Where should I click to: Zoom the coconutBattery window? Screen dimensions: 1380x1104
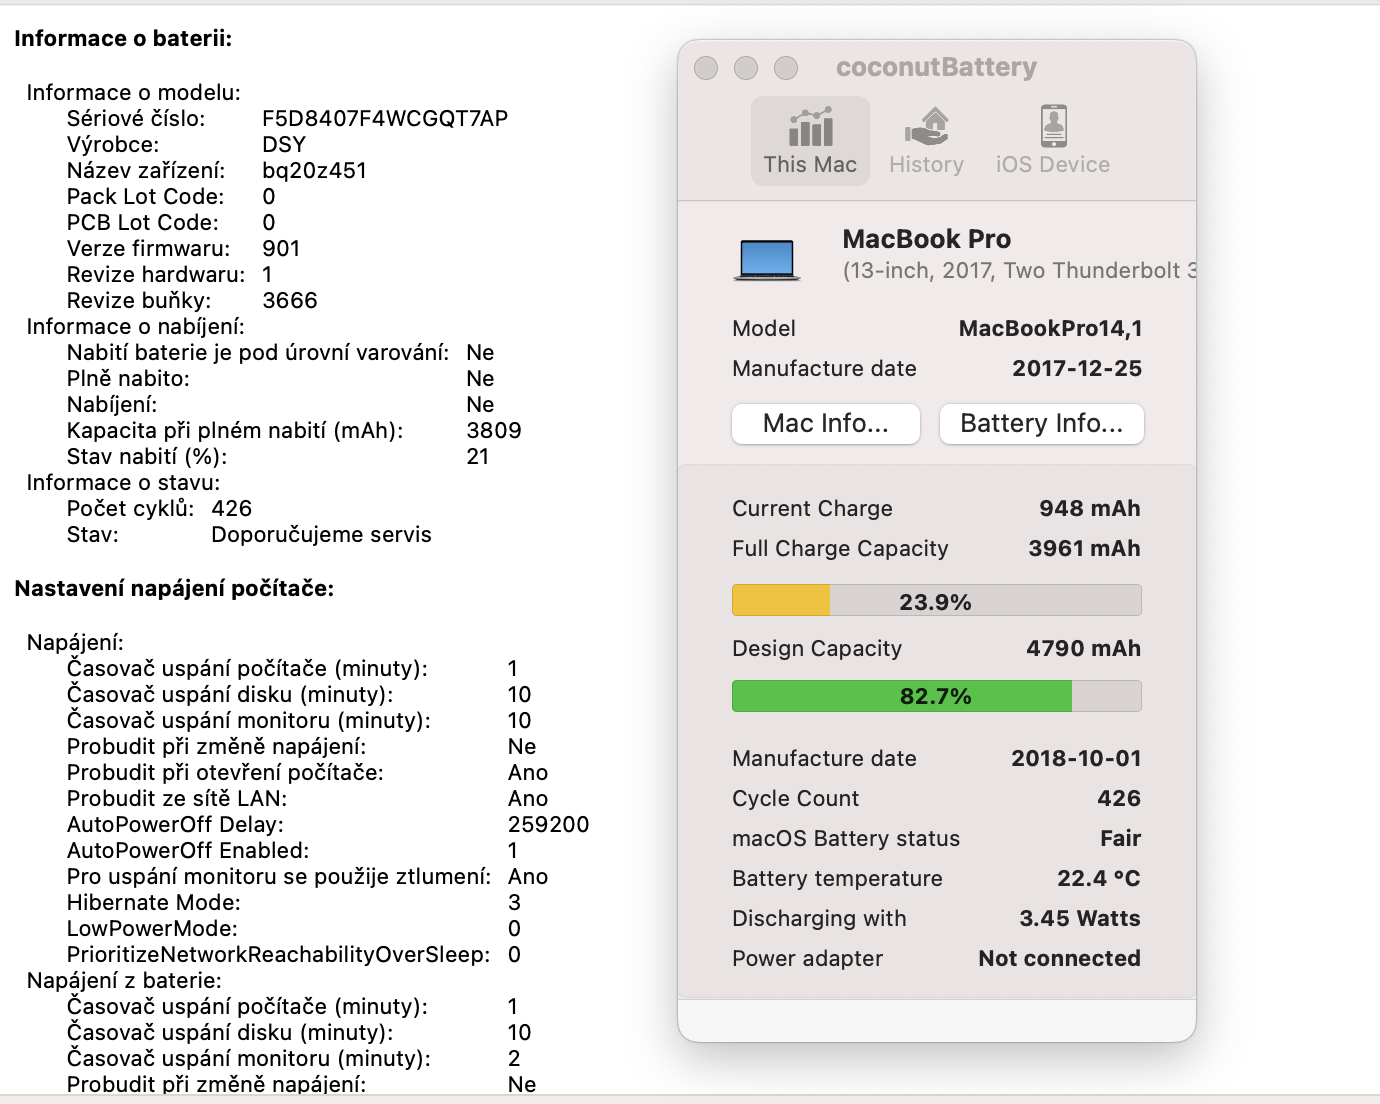coord(786,67)
